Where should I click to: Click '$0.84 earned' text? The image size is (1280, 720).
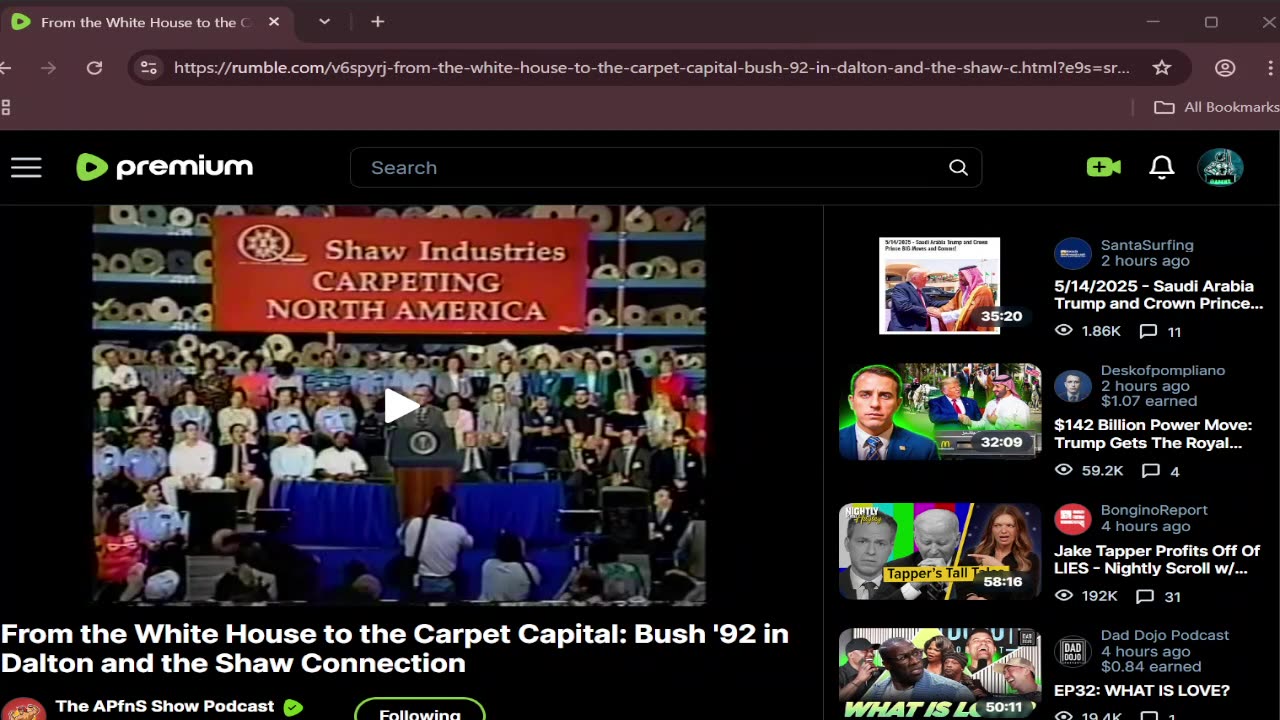[x=1151, y=666]
